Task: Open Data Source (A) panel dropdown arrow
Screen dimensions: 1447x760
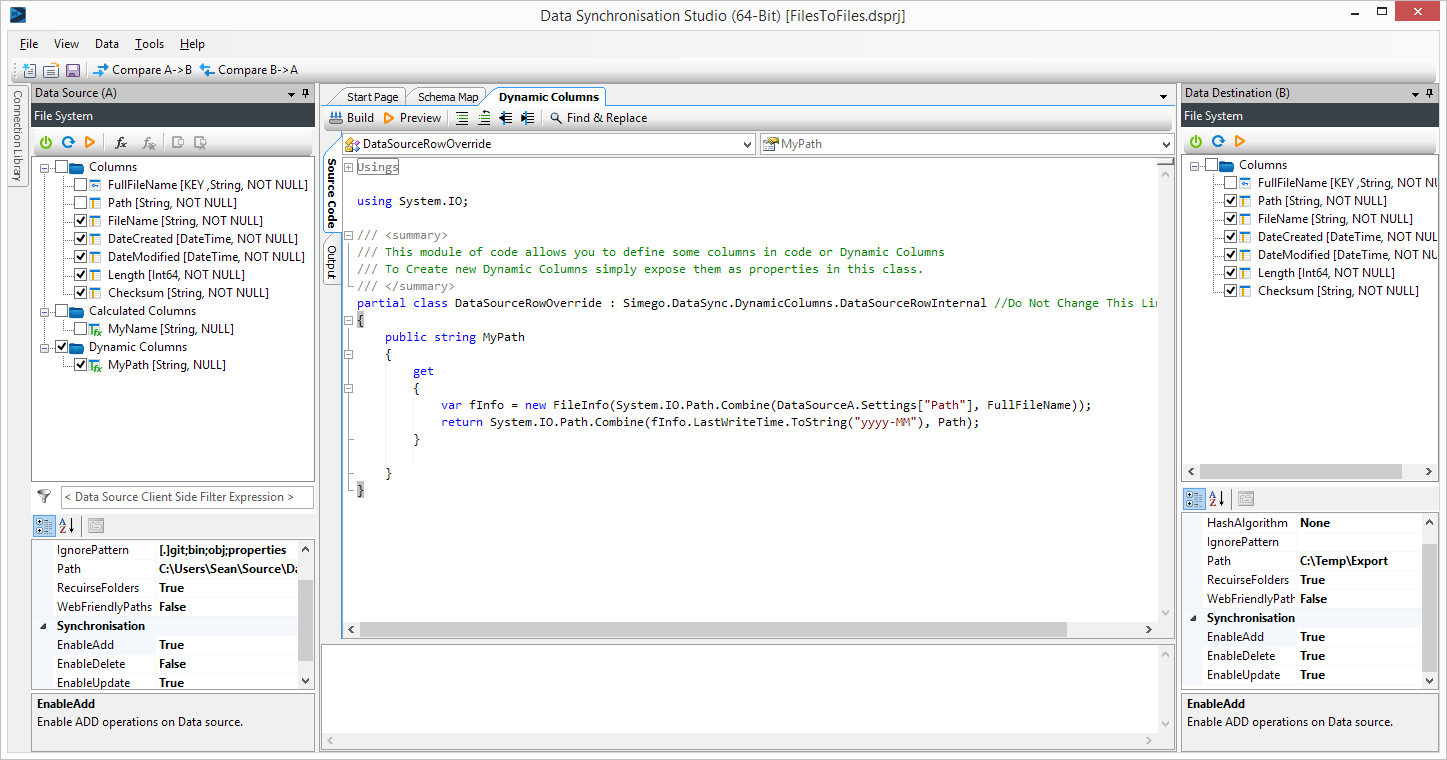Action: [x=289, y=94]
